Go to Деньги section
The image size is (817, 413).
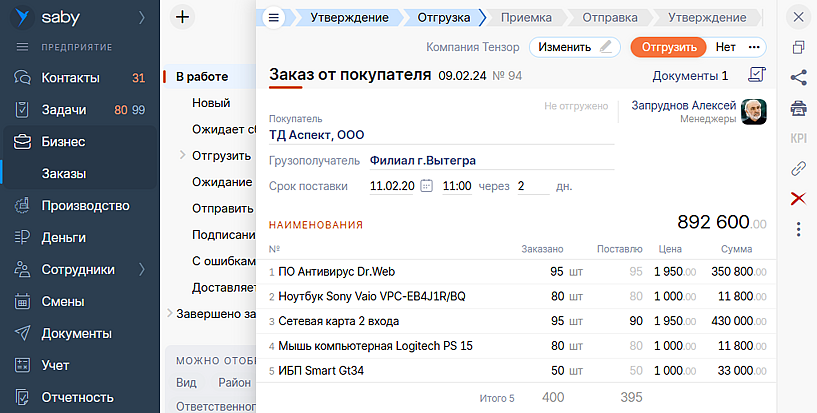66,237
